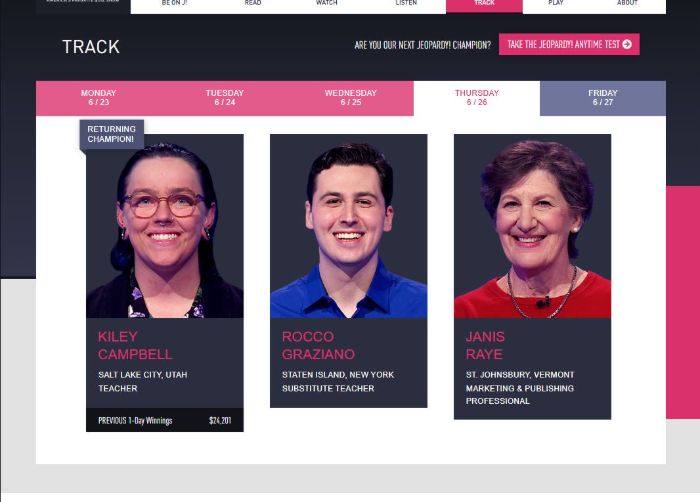This screenshot has width=700, height=502.
Task: Open the WATCH navigation item
Action: 326,3
